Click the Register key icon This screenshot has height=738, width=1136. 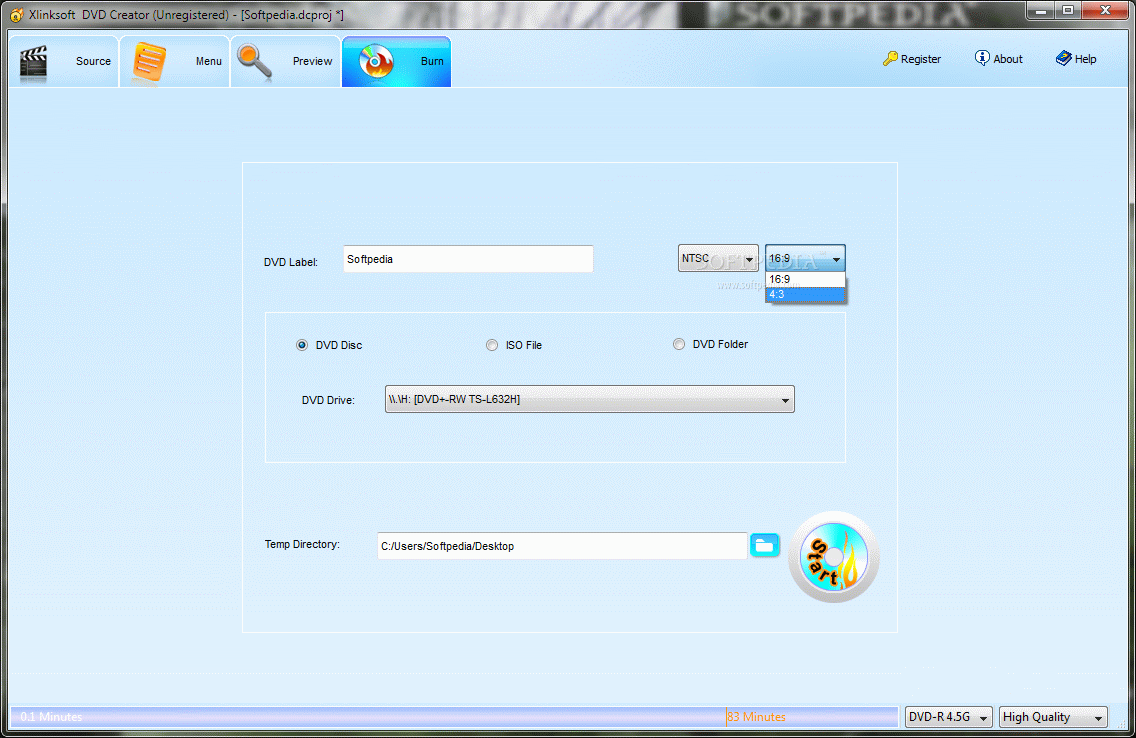pyautogui.click(x=890, y=59)
